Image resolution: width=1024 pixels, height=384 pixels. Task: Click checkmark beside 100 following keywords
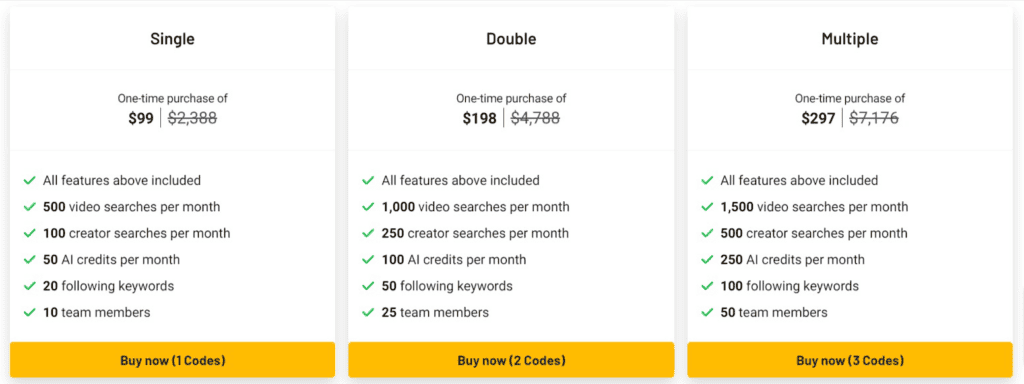[x=707, y=286]
